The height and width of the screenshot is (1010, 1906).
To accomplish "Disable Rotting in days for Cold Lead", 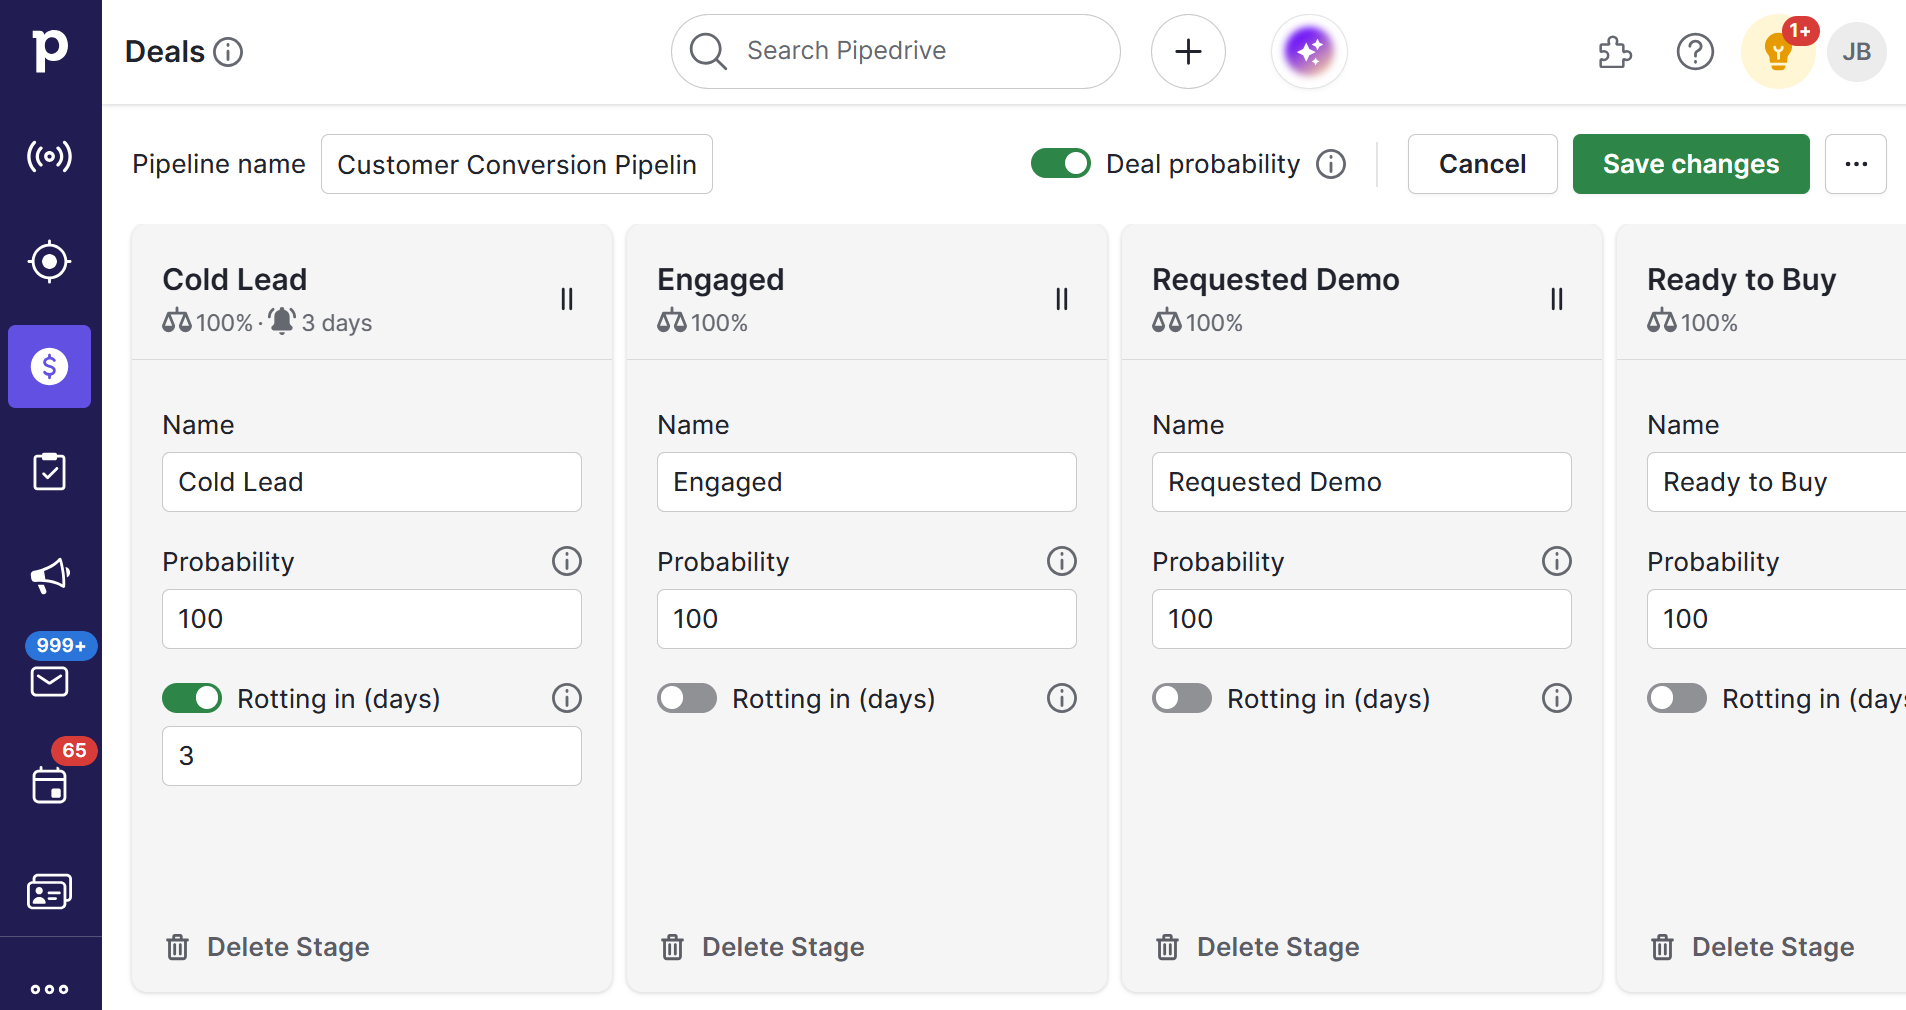I will 192,698.
